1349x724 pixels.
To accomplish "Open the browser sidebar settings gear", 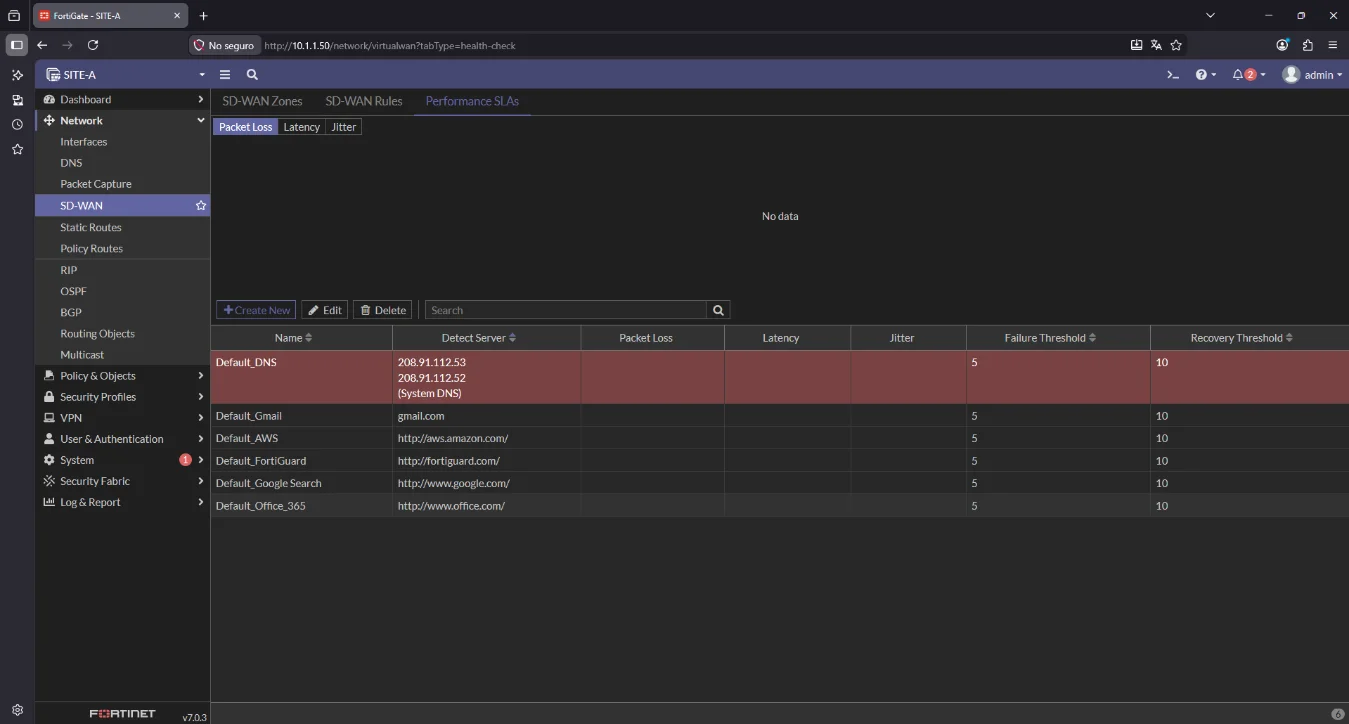I will 17,710.
